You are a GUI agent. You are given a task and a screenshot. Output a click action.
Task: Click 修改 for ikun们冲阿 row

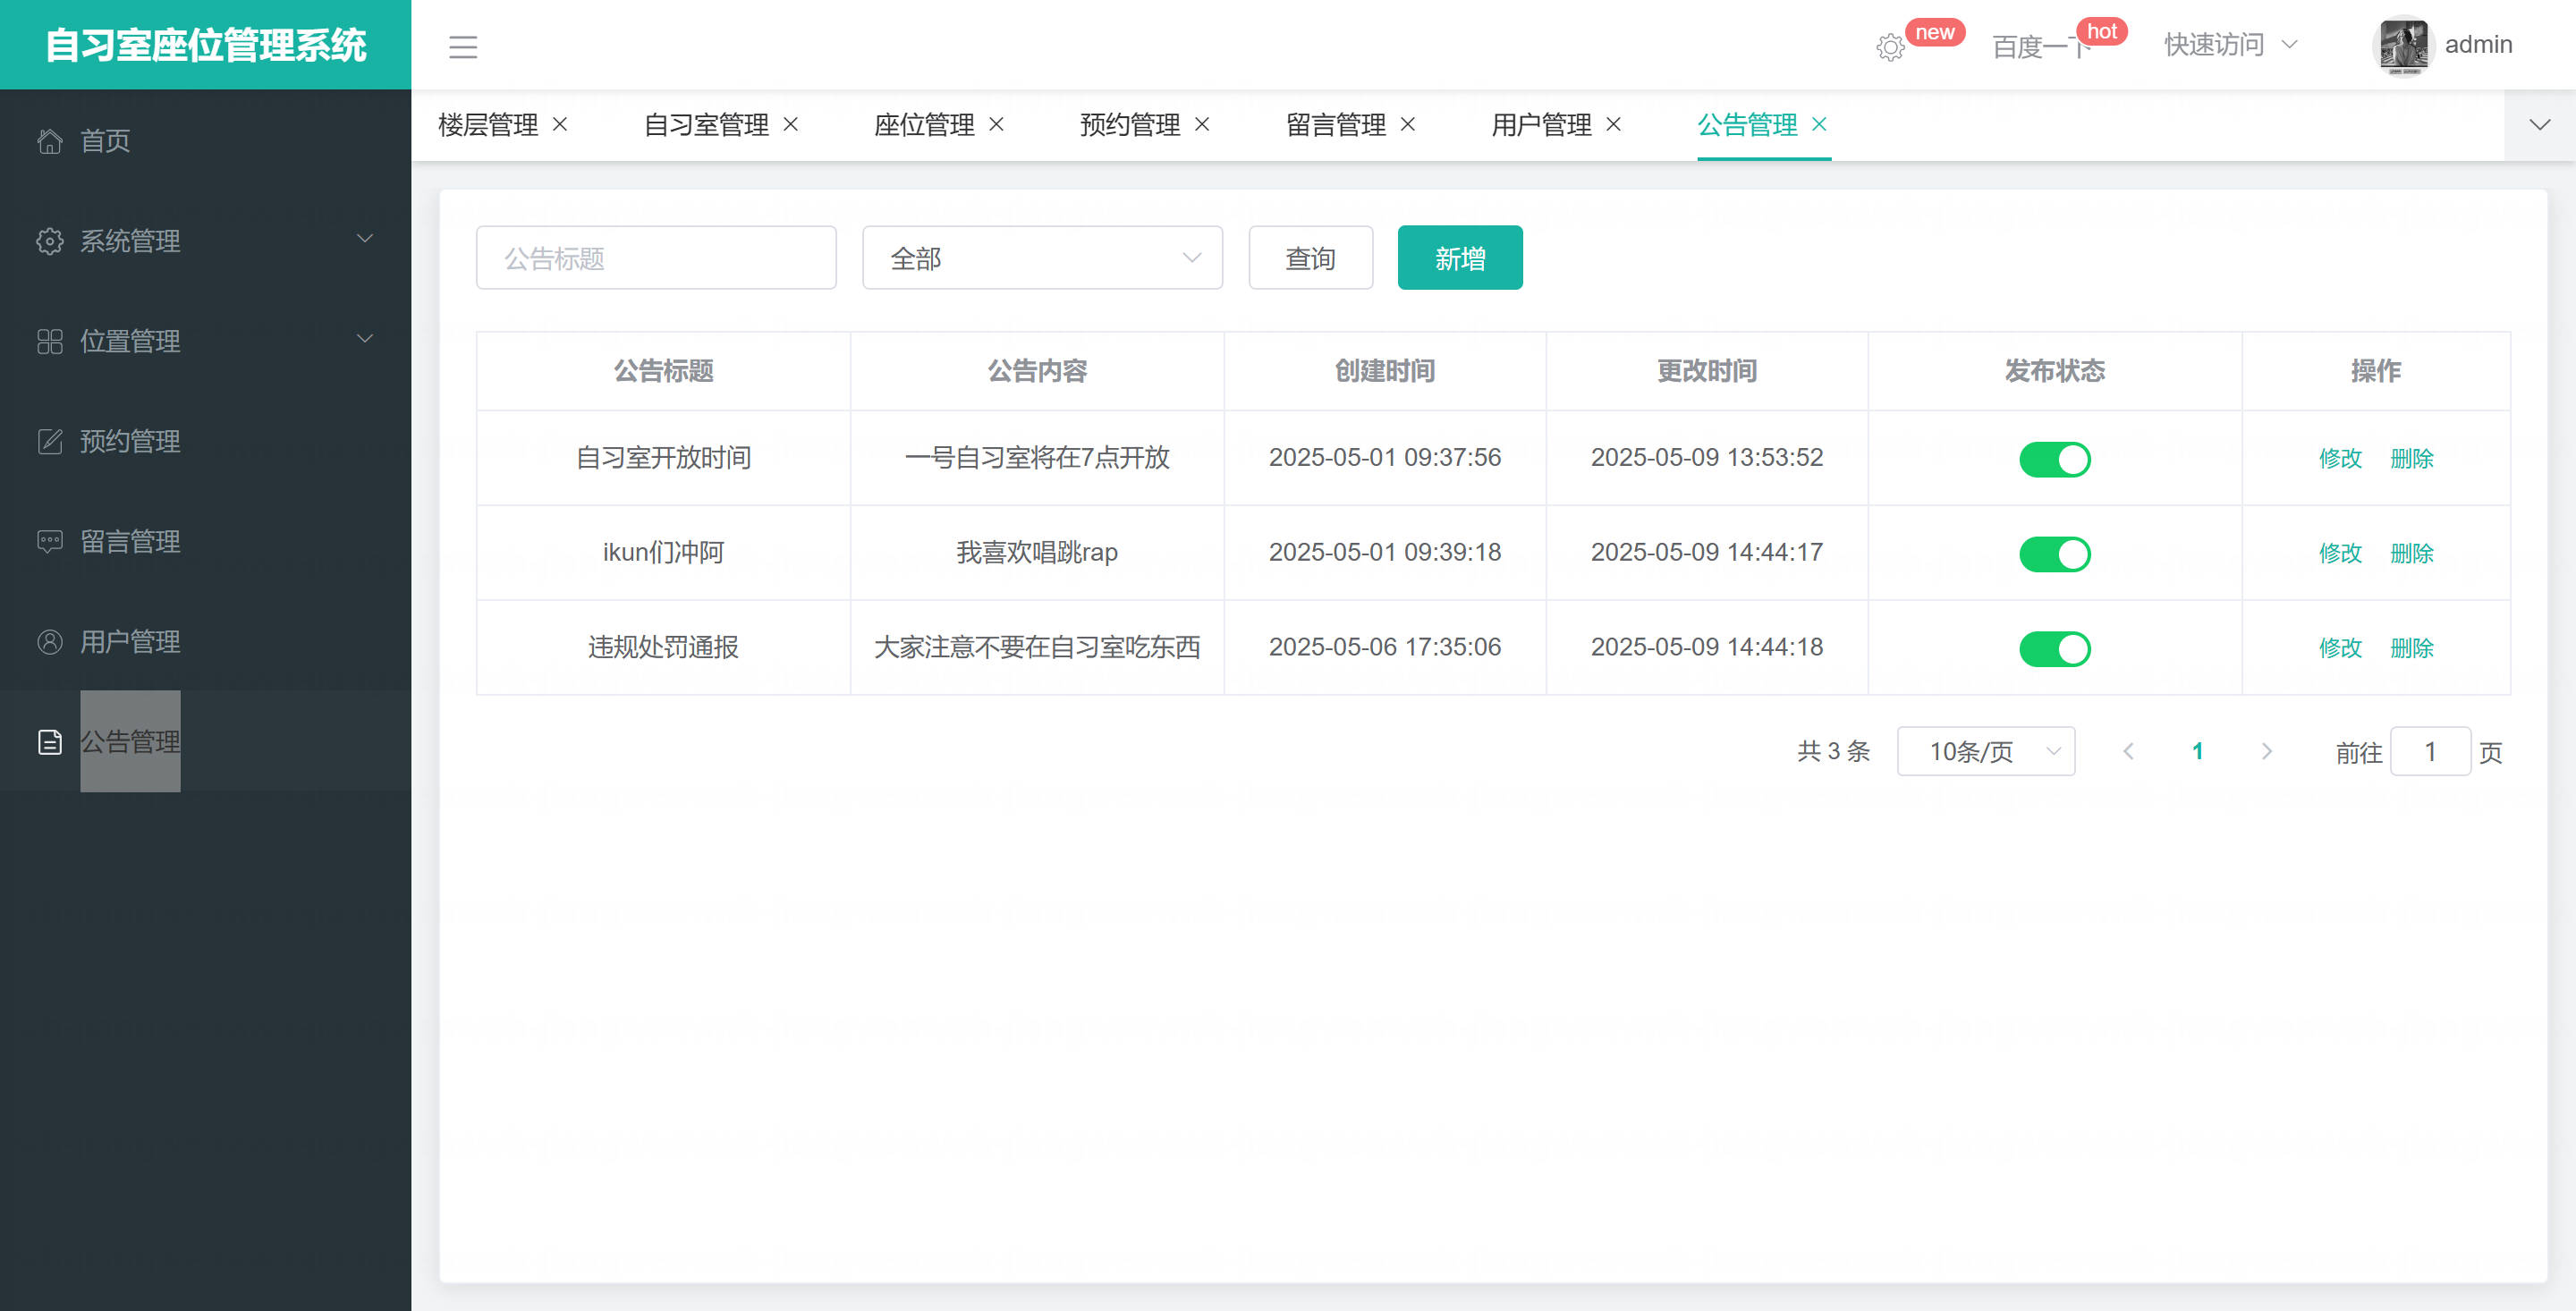[x=2340, y=553]
